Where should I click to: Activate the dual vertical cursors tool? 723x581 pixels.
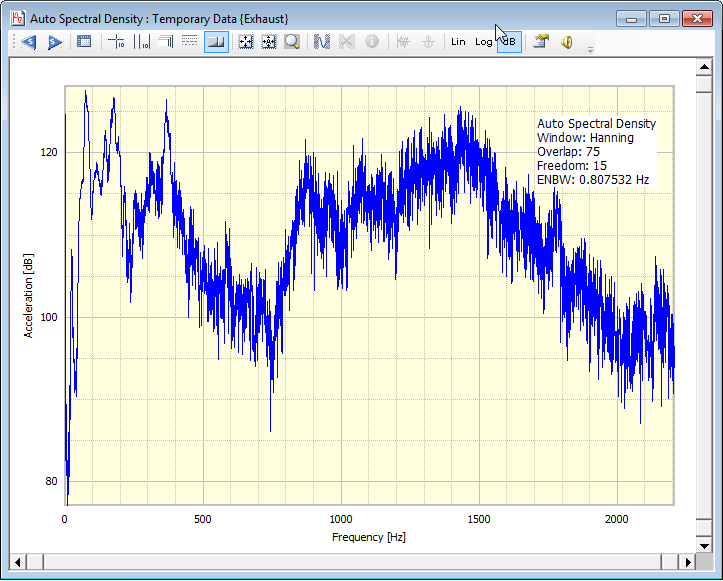point(141,42)
